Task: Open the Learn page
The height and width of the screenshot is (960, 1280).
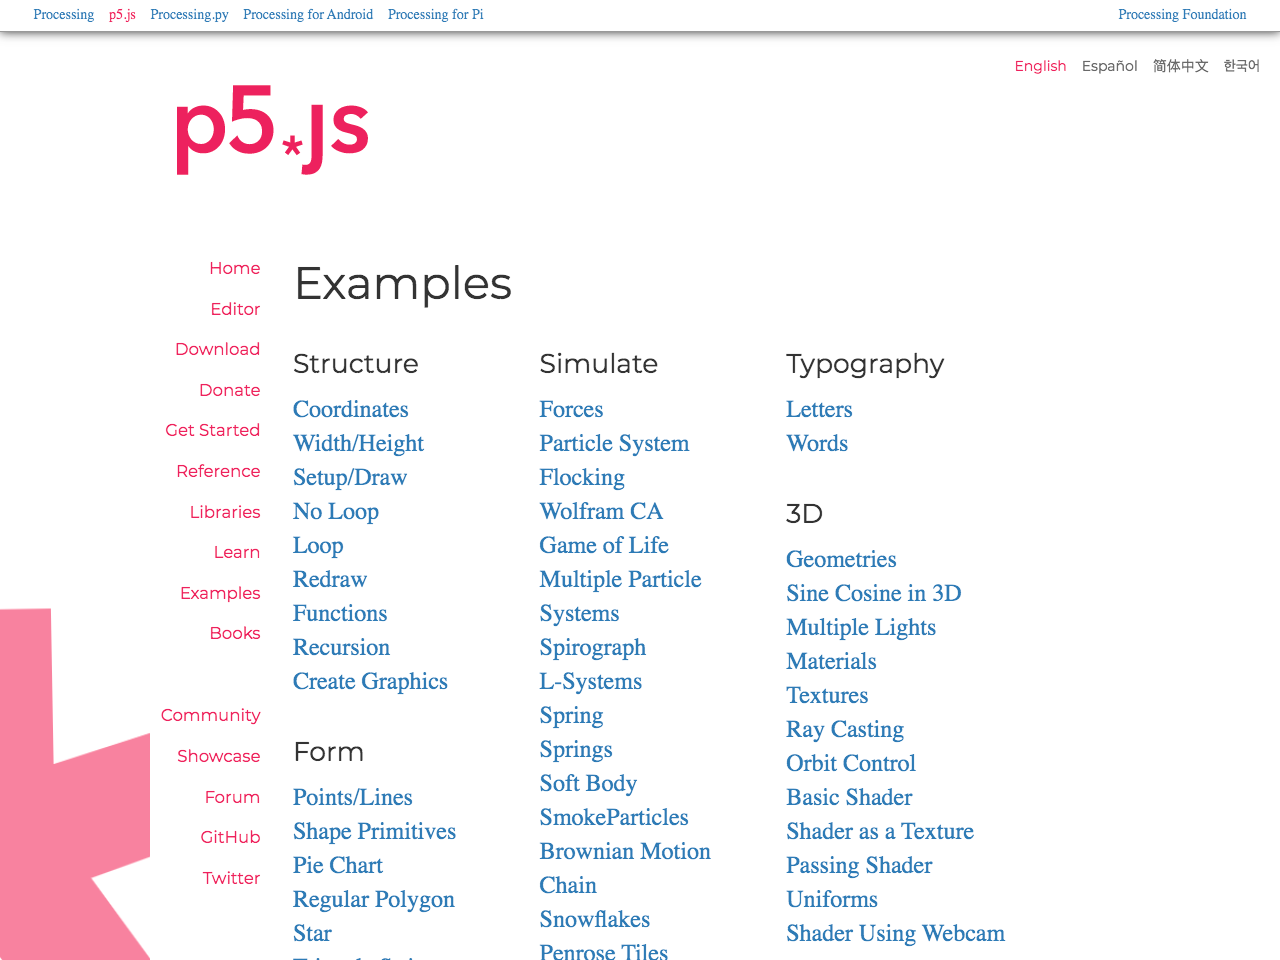Action: (237, 552)
